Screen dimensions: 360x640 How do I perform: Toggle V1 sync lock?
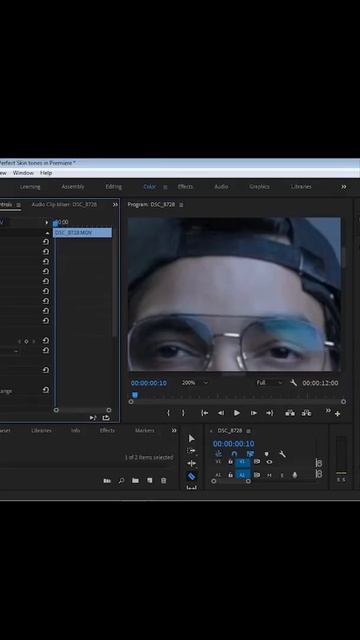click(x=257, y=462)
